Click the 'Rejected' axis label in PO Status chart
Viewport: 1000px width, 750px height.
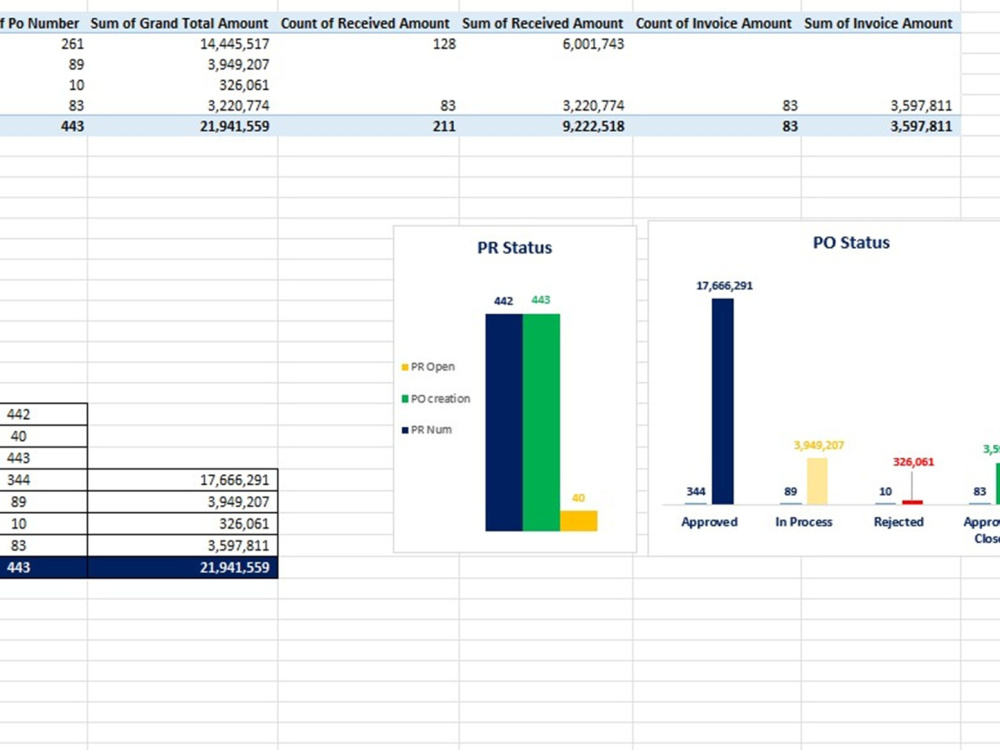pos(899,522)
